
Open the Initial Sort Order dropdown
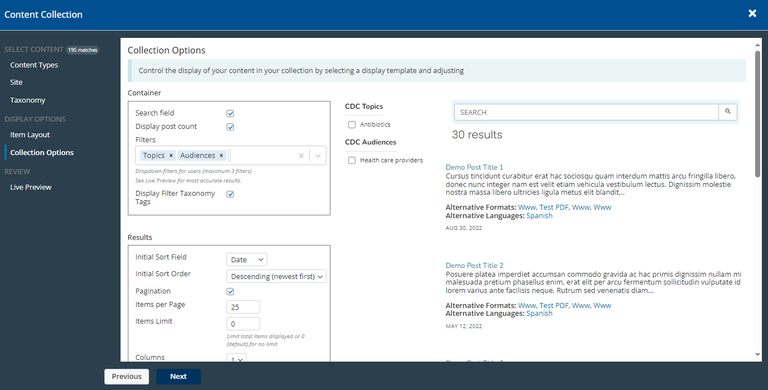(276, 276)
